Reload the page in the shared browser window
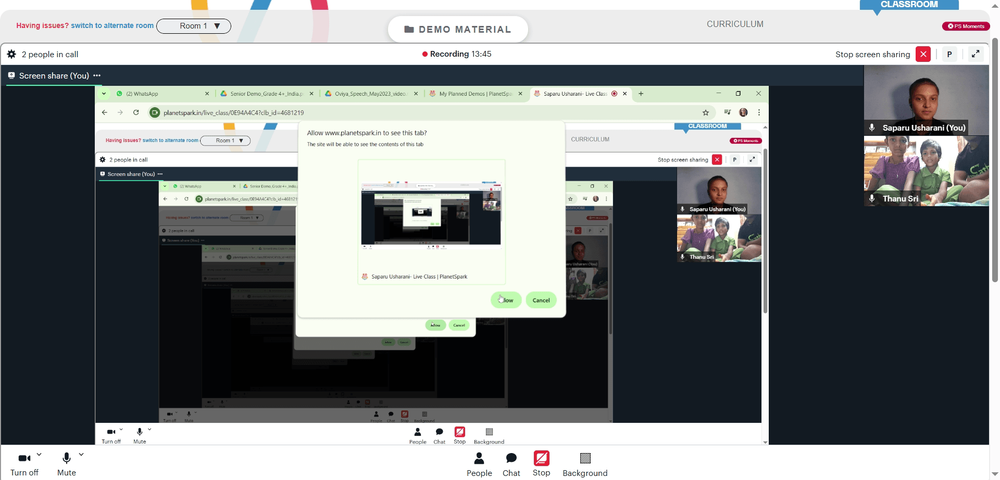The height and width of the screenshot is (480, 1000). pos(136,112)
